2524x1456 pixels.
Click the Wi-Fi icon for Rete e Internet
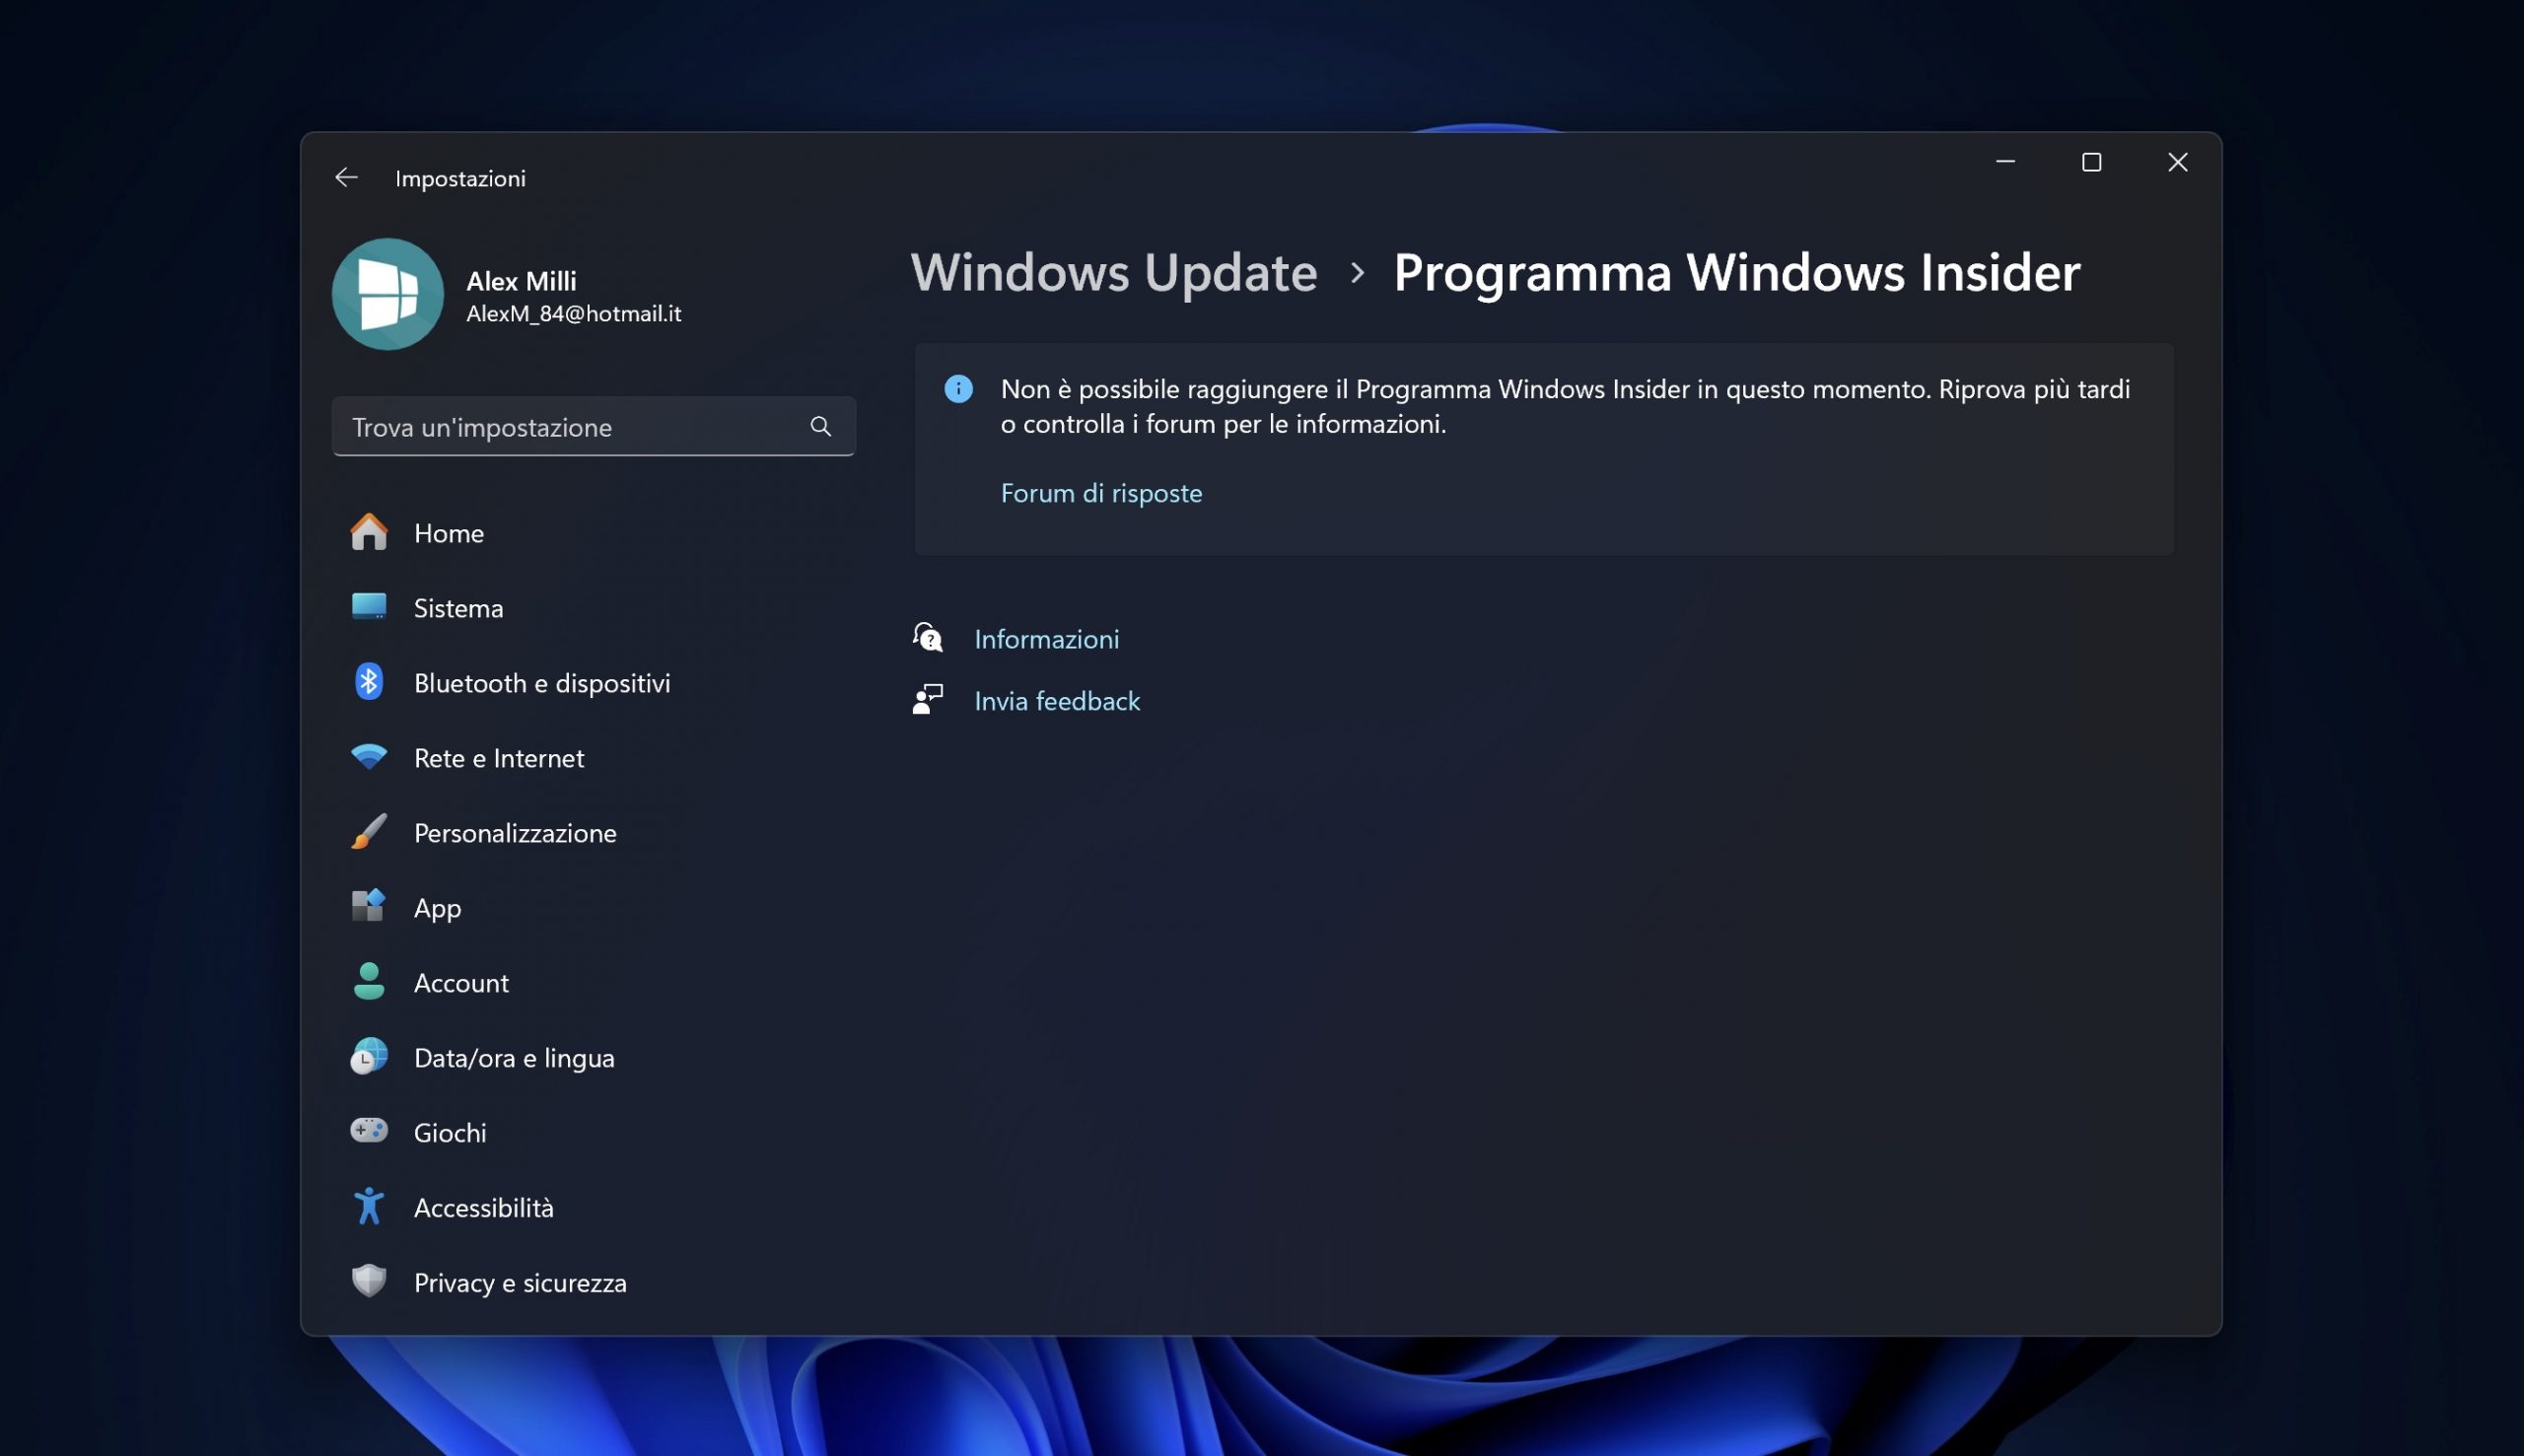pyautogui.click(x=369, y=757)
